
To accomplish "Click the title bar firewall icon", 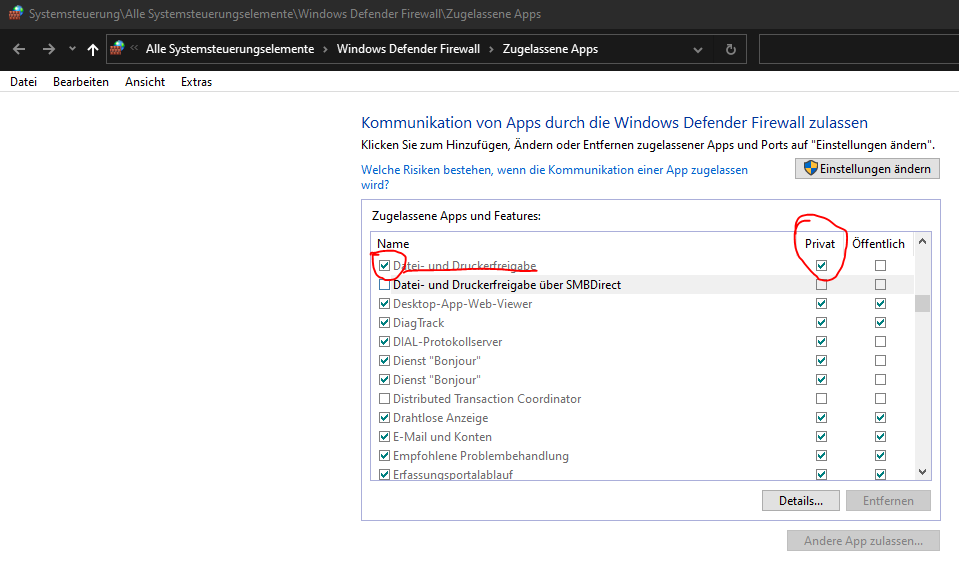I will (x=16, y=13).
